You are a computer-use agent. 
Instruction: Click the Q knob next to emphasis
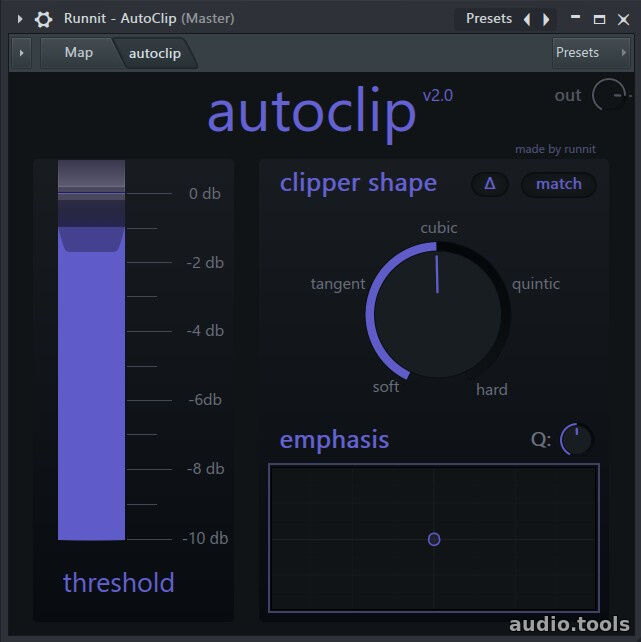point(576,439)
